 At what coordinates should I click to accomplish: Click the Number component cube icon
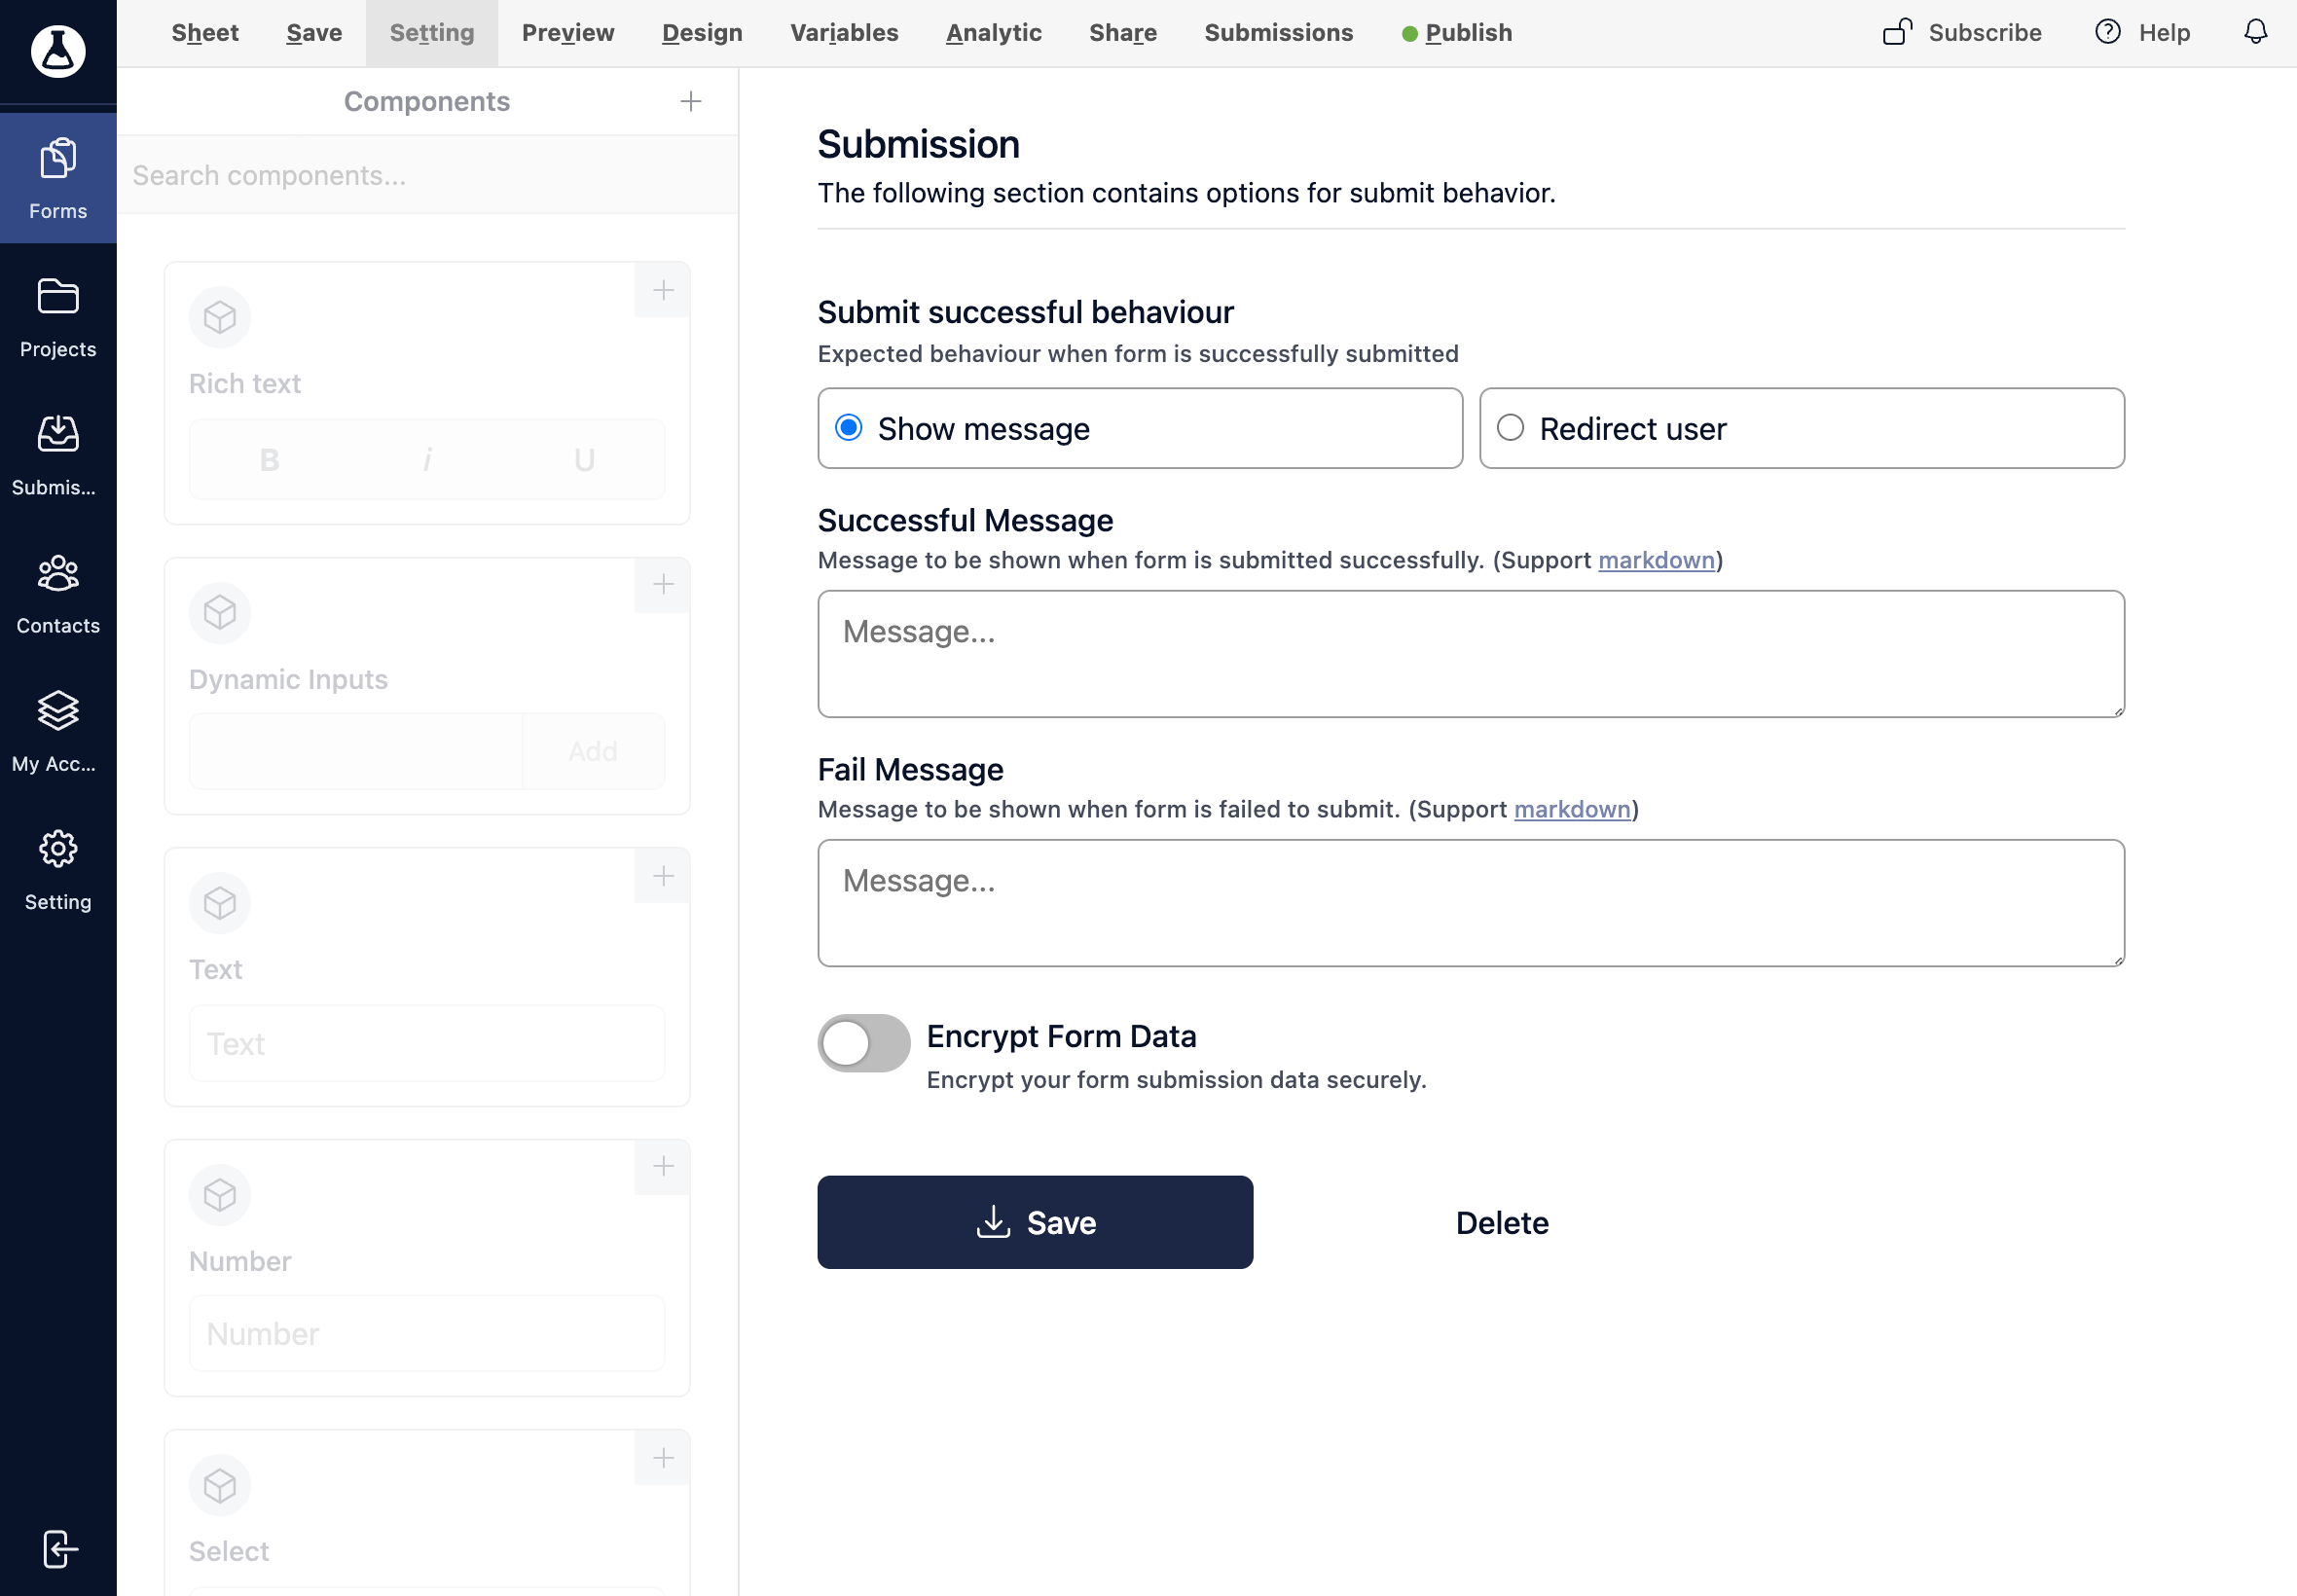(x=219, y=1195)
